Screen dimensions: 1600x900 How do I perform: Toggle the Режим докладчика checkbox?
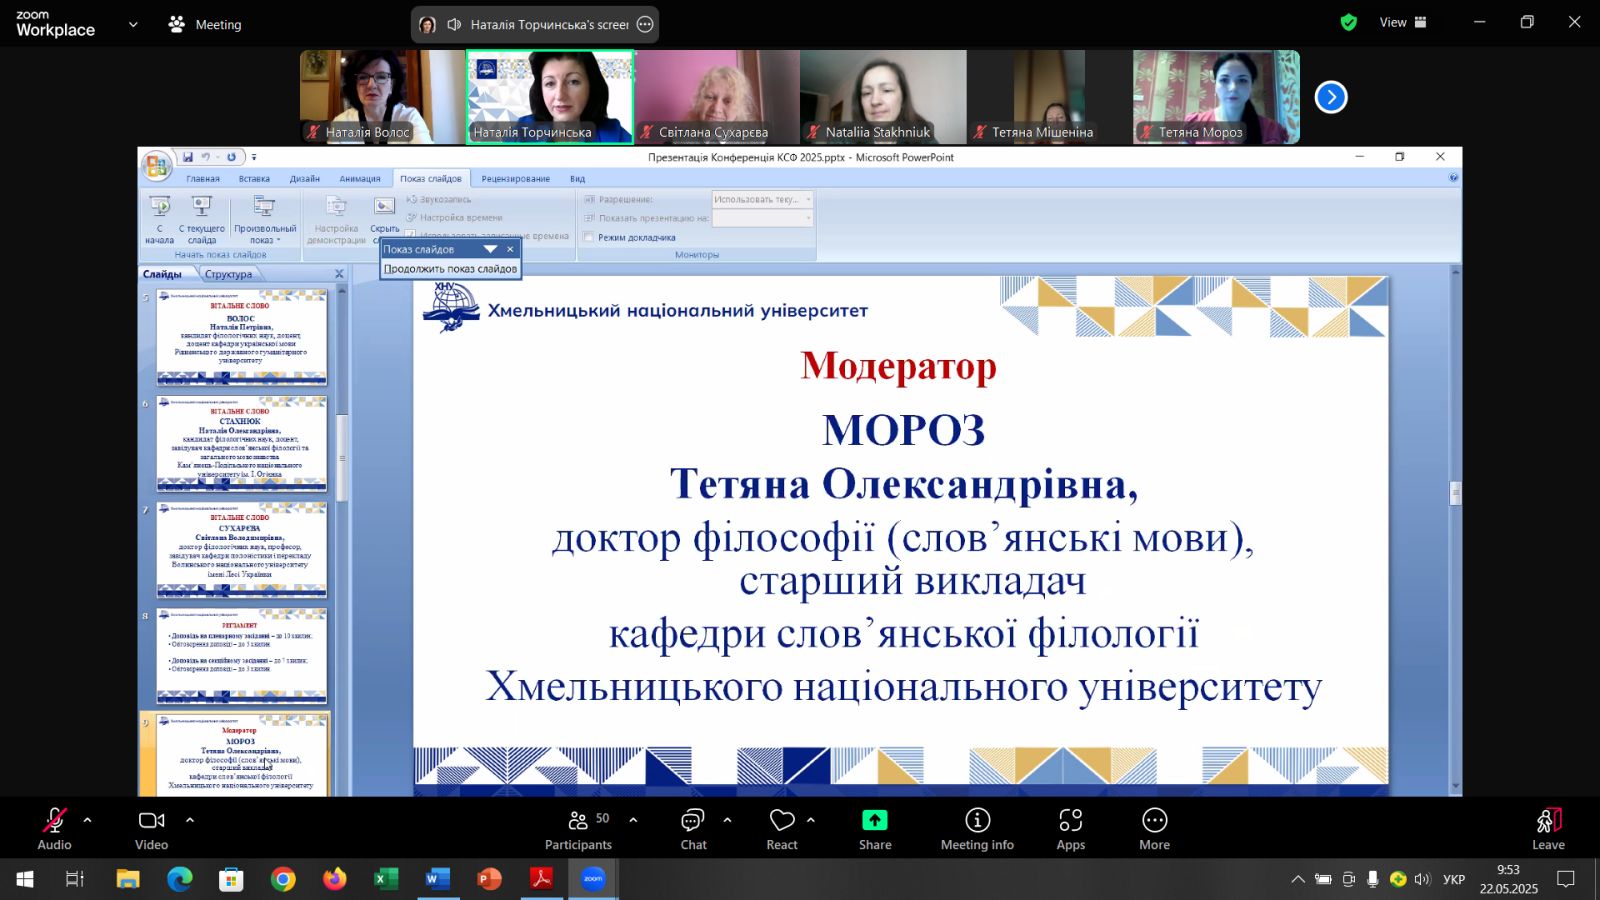point(589,237)
